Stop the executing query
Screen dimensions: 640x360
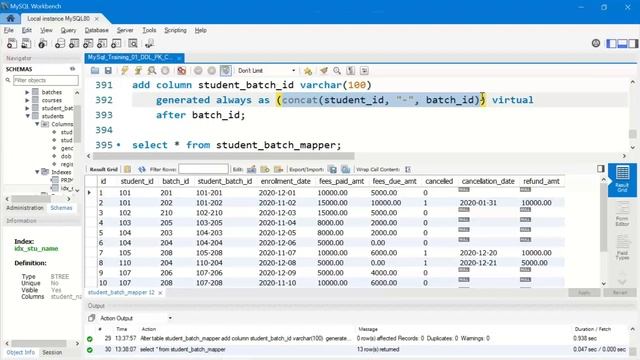(x=165, y=71)
